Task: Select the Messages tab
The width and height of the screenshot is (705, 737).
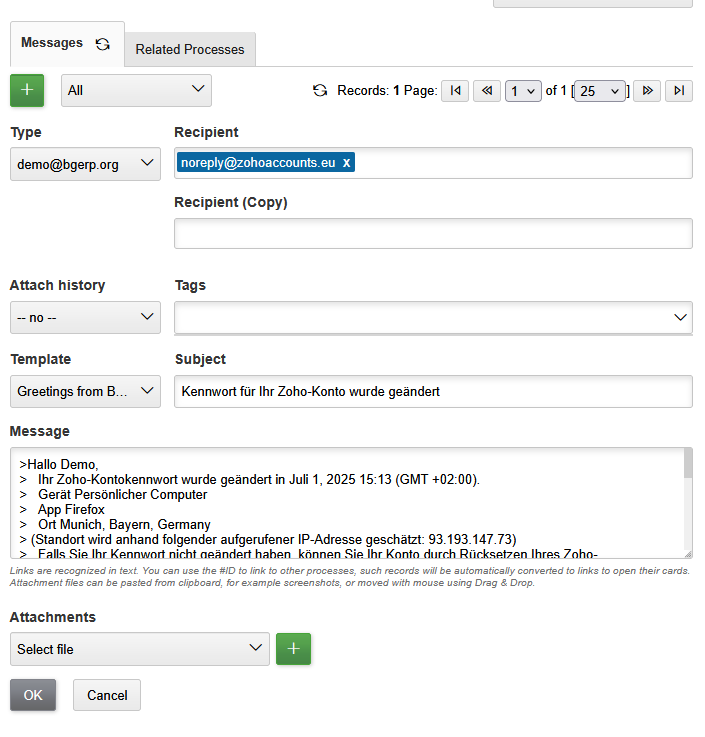Action: [x=52, y=44]
